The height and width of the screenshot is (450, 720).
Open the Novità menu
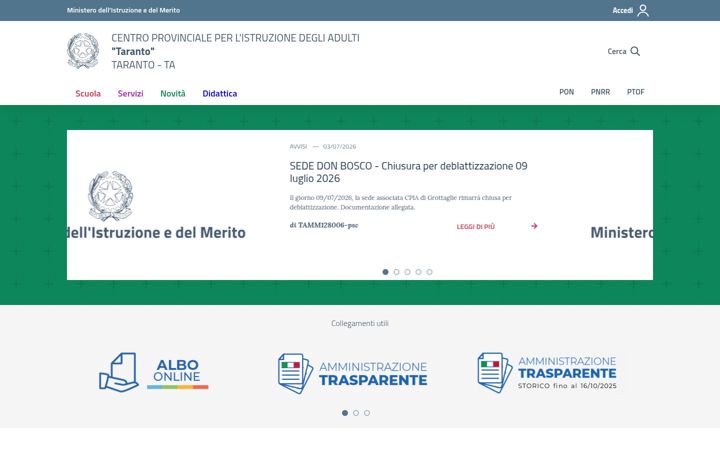[x=173, y=93]
